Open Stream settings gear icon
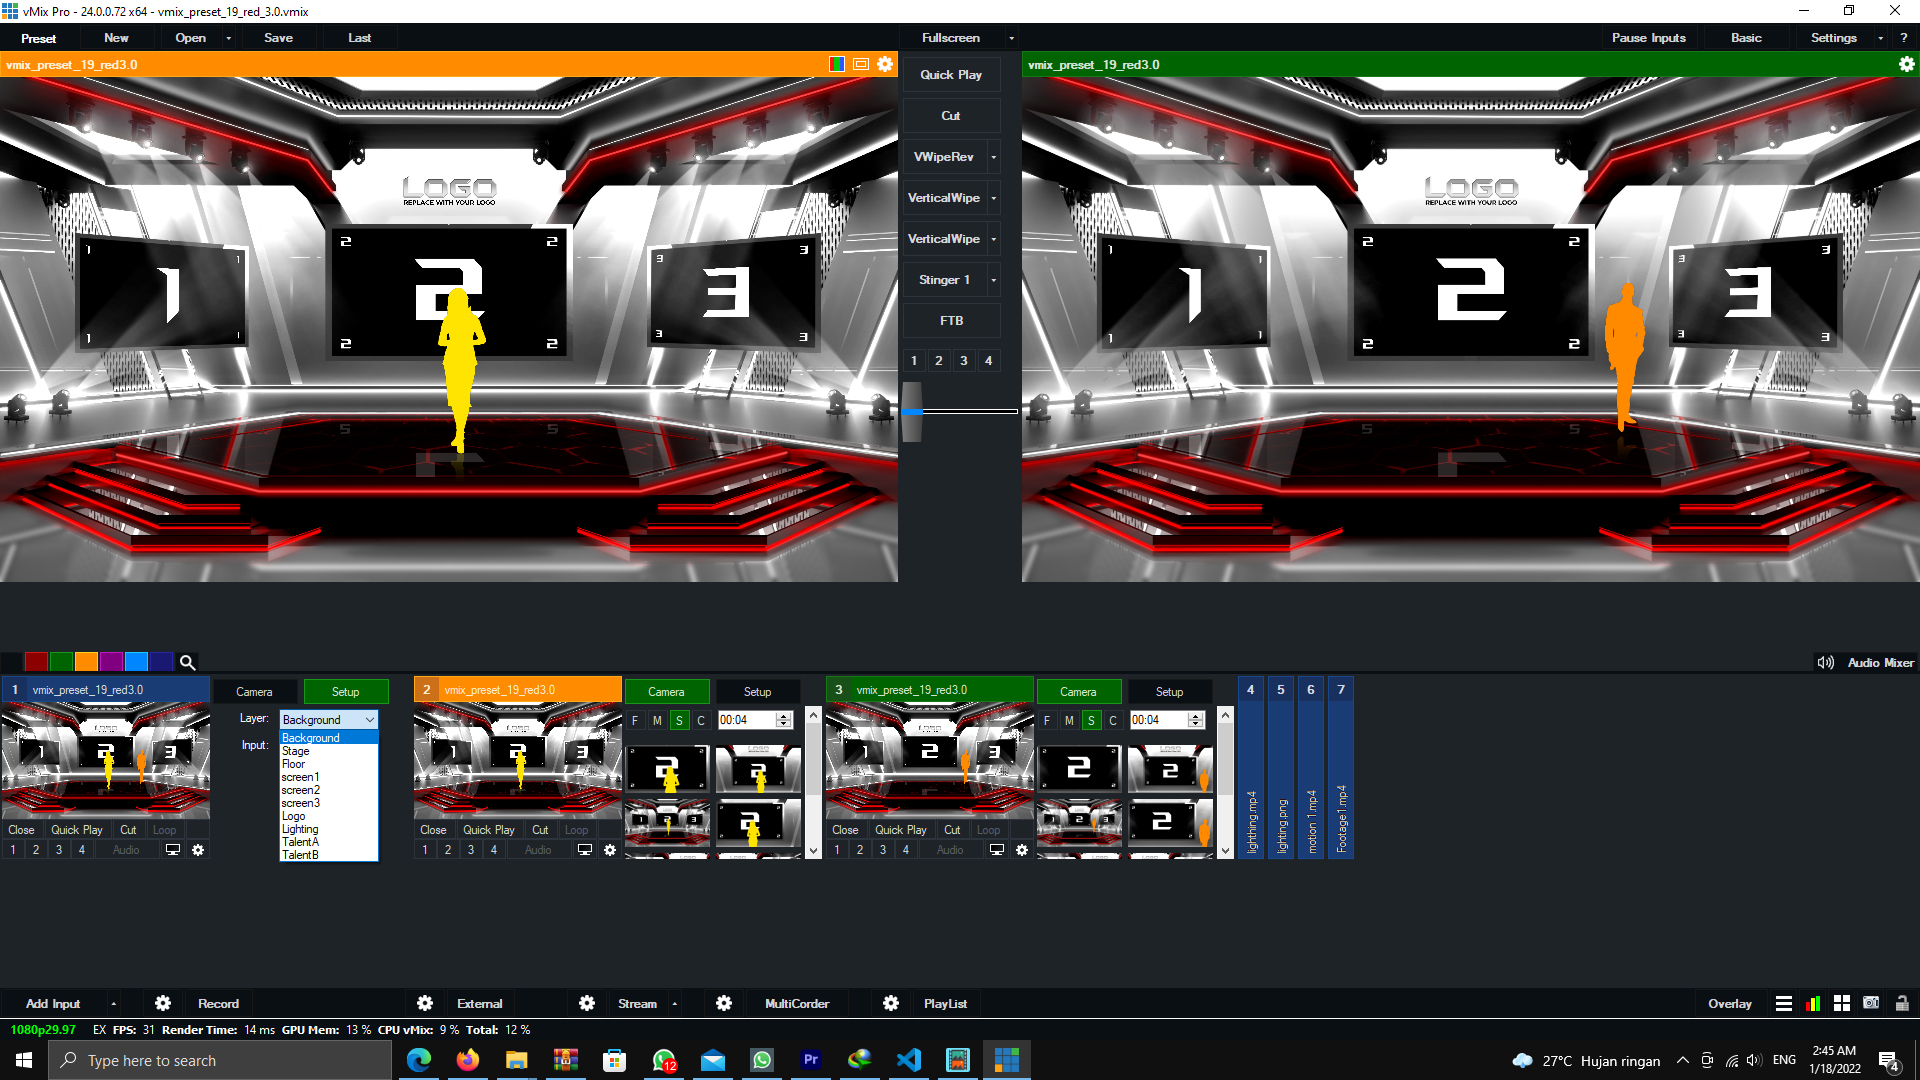This screenshot has height=1080, width=1920. 587,1003
